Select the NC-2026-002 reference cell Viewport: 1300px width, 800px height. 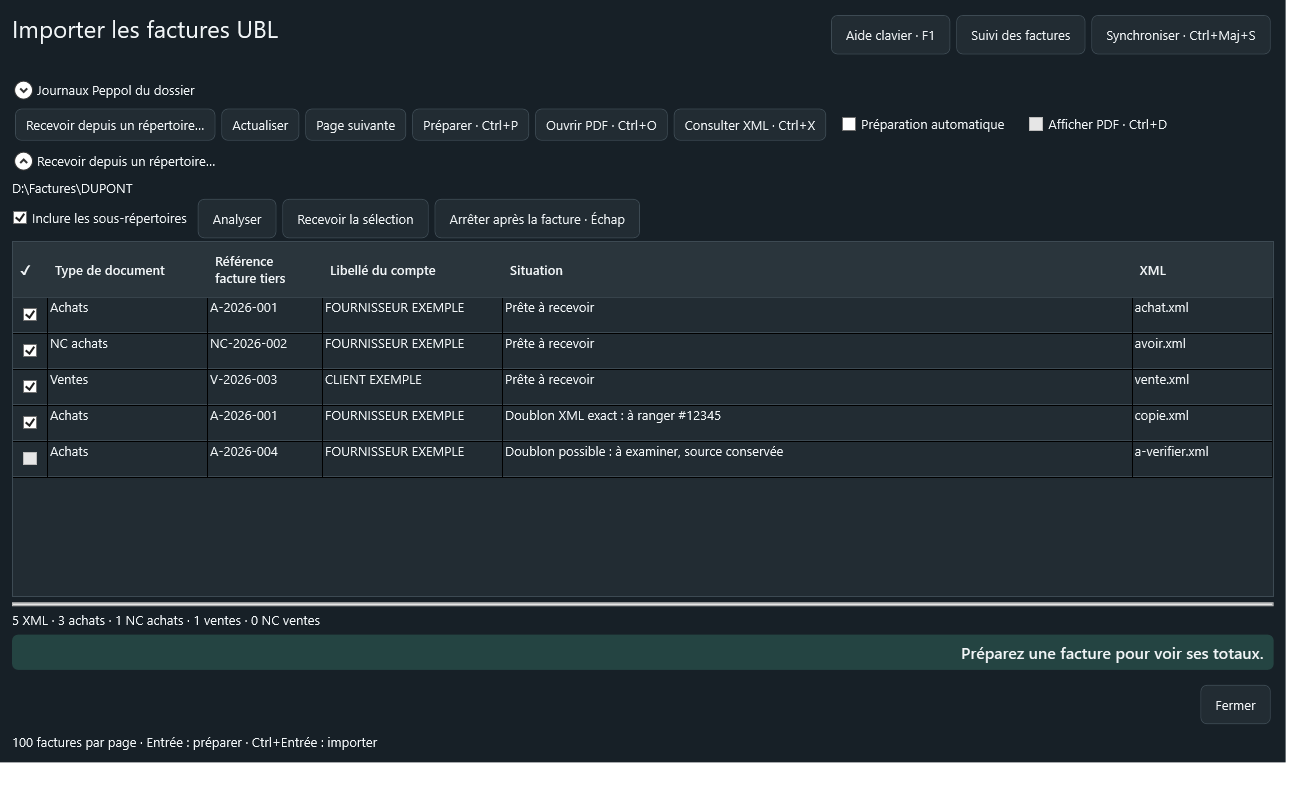[265, 351]
